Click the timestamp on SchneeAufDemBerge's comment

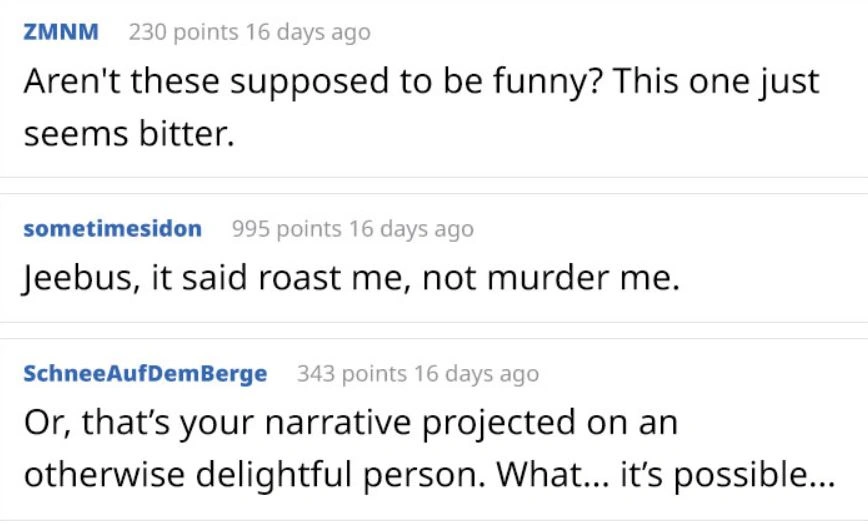pyautogui.click(x=476, y=374)
